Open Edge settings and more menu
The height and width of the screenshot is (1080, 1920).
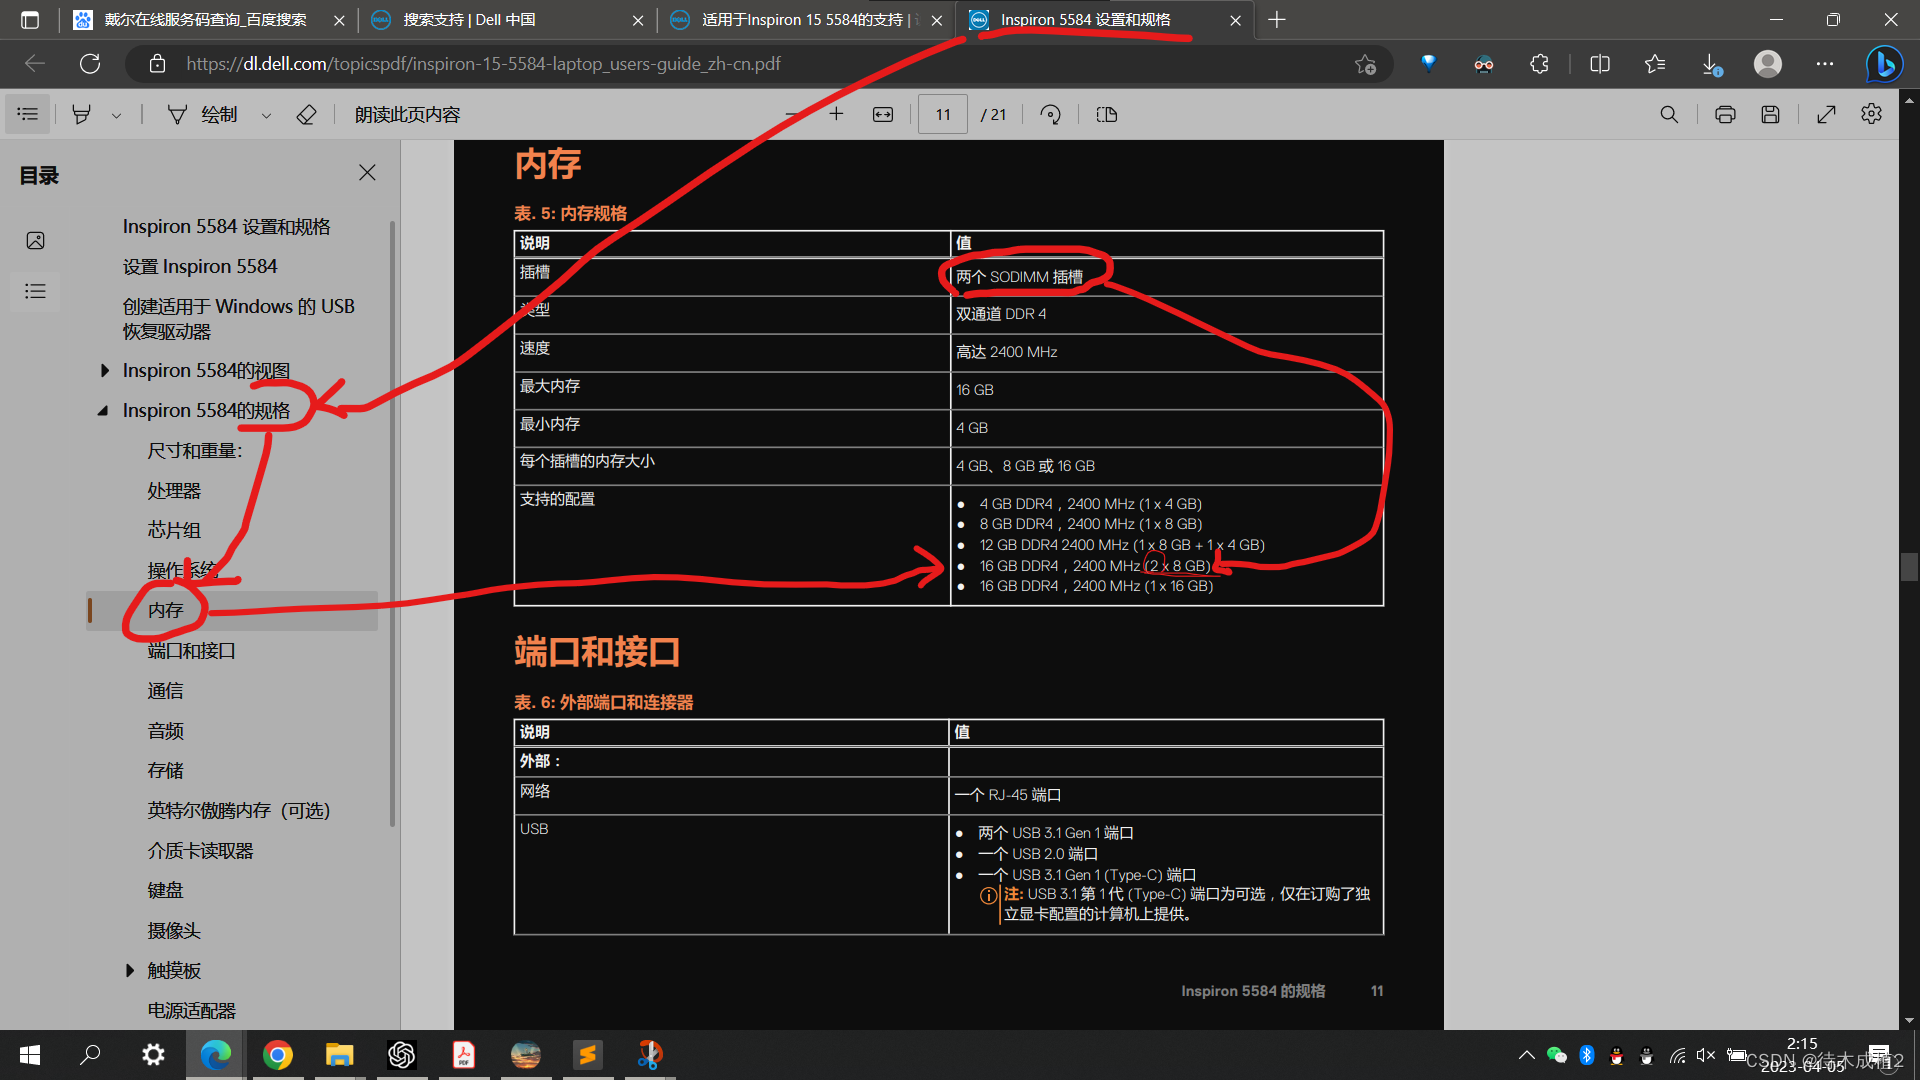point(1825,64)
